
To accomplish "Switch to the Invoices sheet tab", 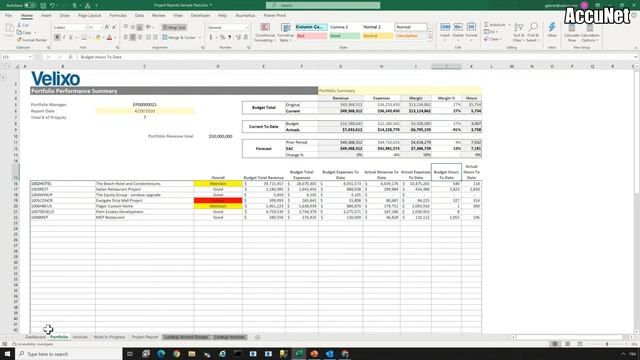I will coord(80,337).
